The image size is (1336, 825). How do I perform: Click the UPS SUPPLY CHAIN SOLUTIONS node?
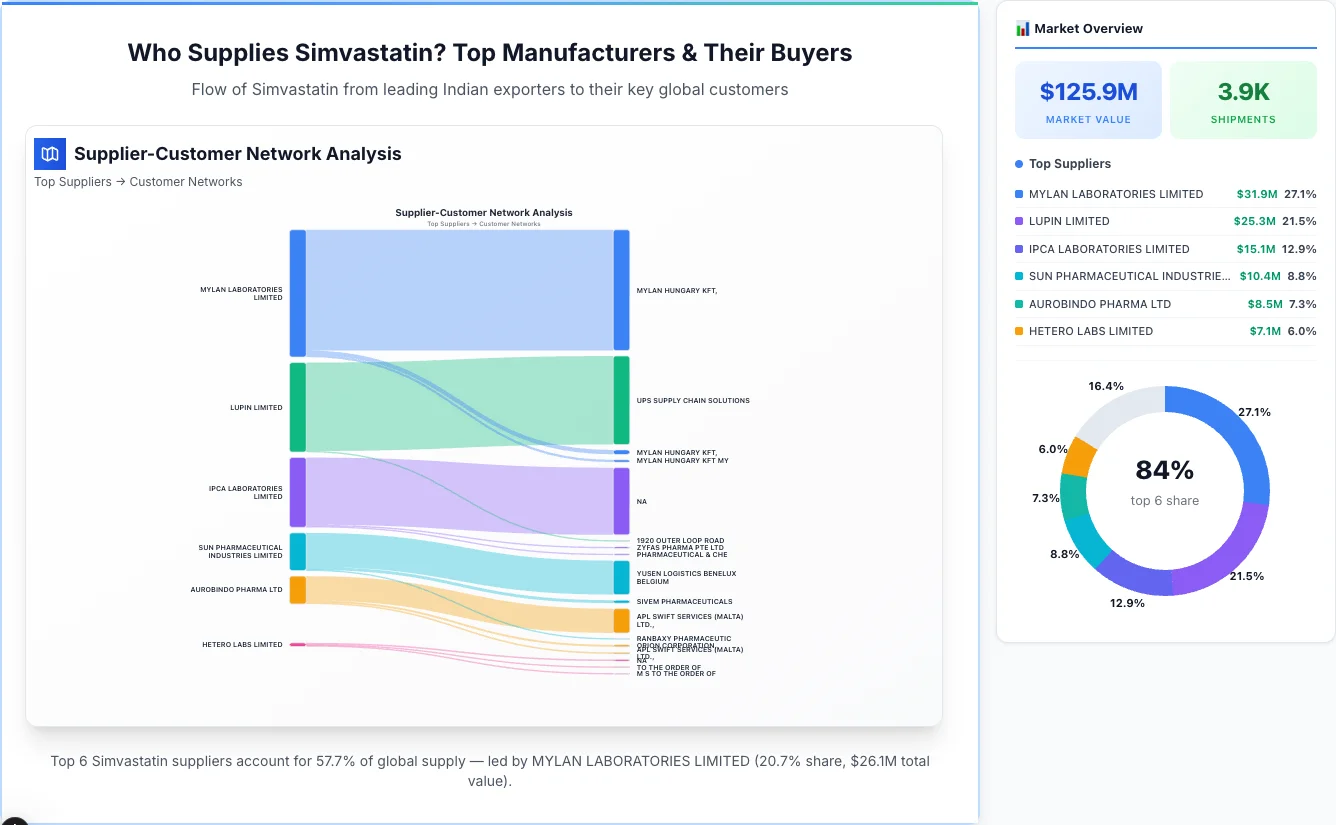coord(621,398)
